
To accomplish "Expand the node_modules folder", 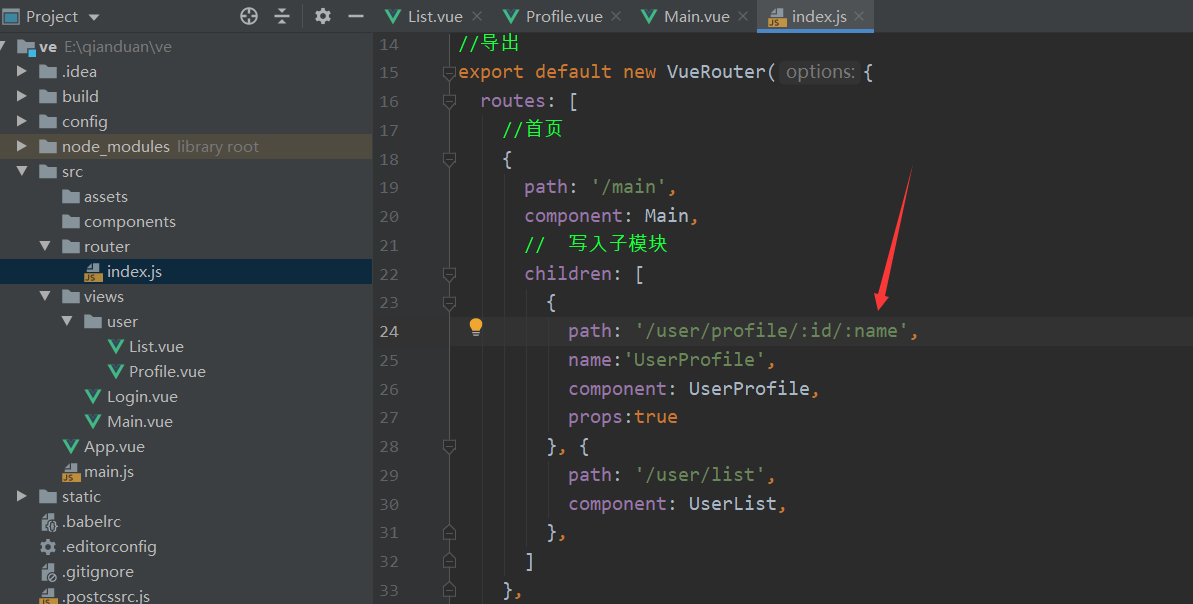I will click(22, 146).
